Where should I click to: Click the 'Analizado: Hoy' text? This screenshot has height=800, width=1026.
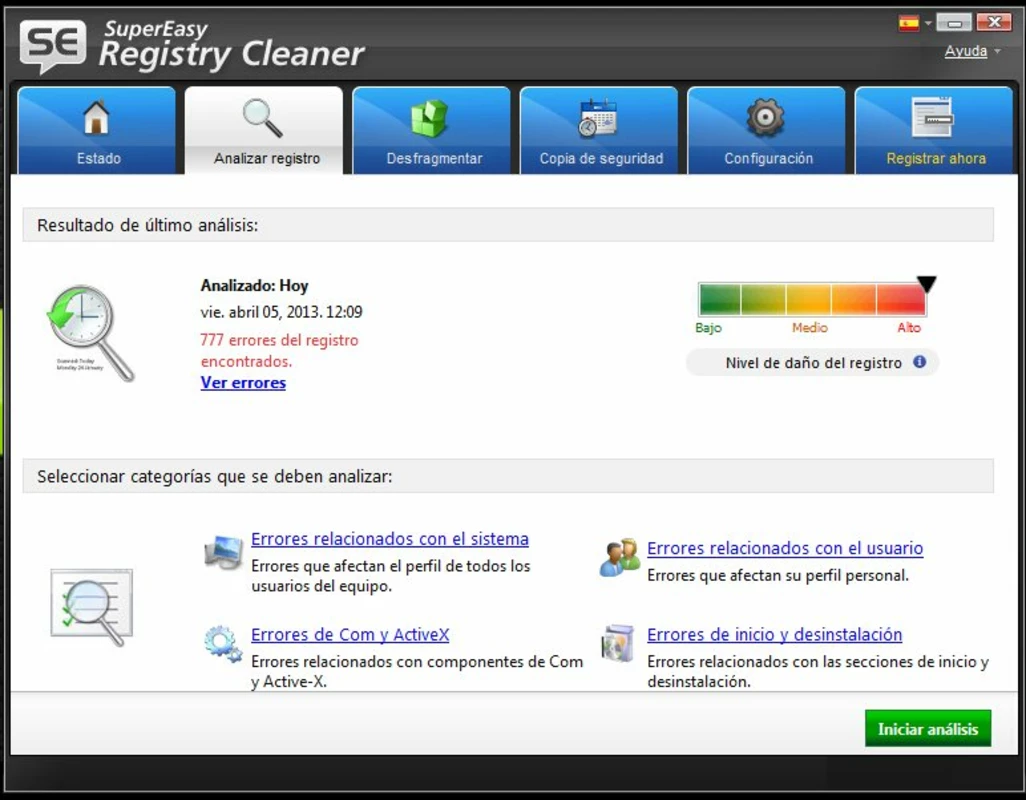click(254, 286)
